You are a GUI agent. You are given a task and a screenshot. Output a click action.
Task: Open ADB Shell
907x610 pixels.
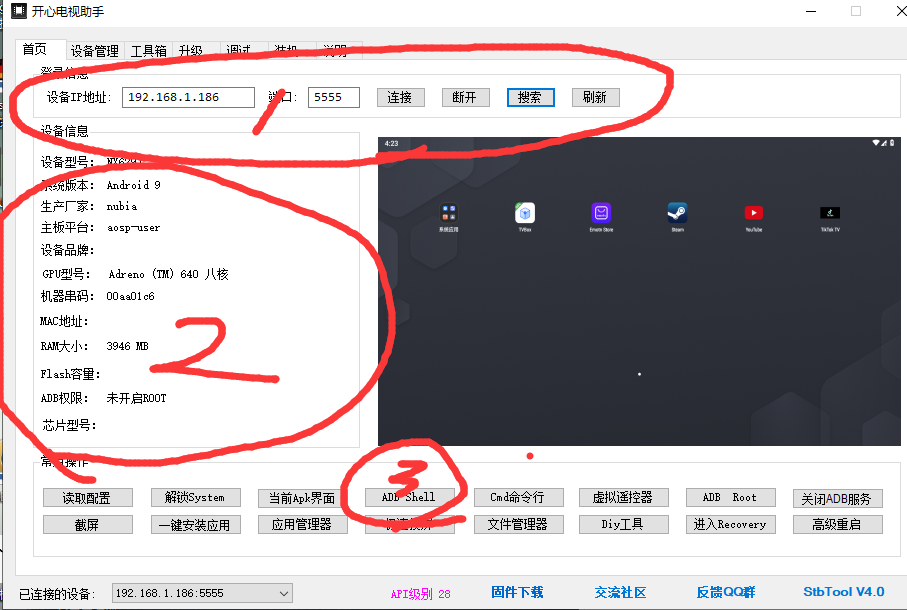pos(410,498)
